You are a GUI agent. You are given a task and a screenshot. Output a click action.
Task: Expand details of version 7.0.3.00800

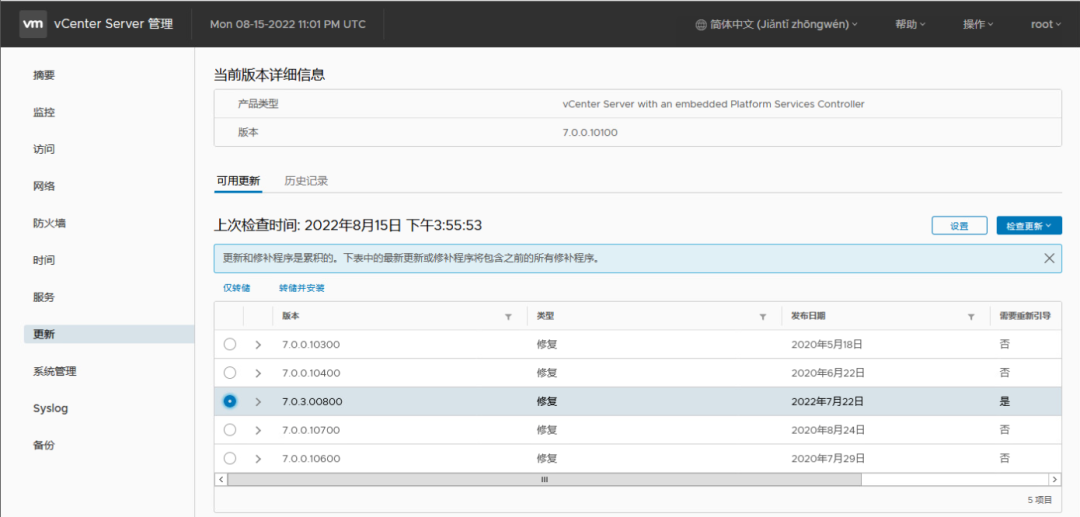coord(258,402)
